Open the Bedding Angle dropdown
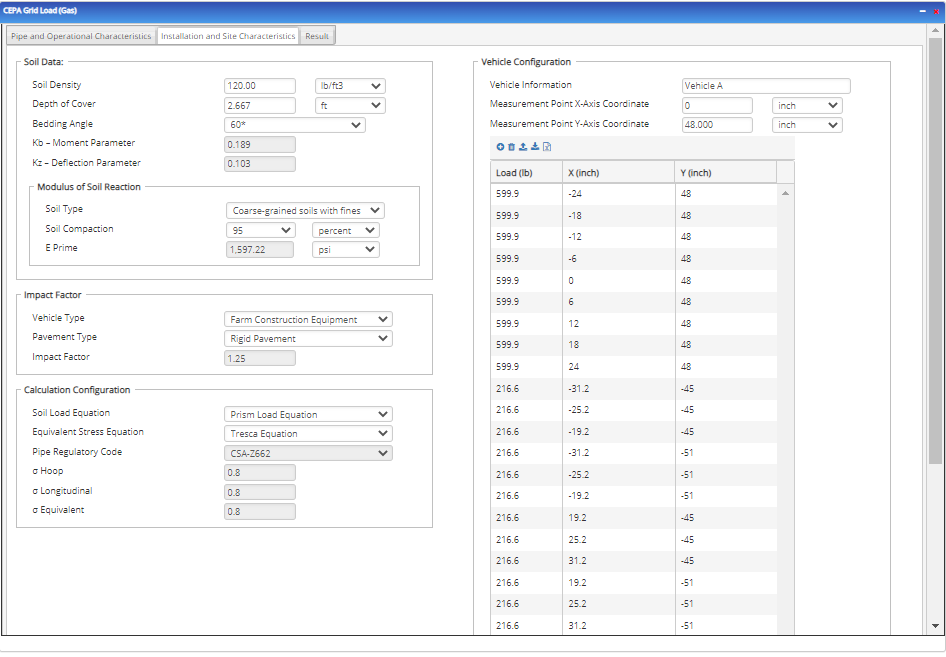The image size is (946, 657). coord(294,124)
